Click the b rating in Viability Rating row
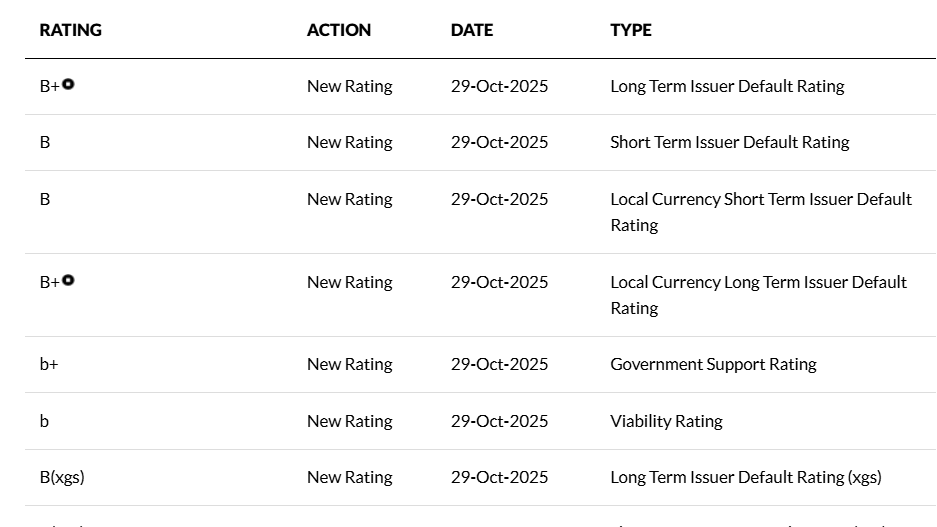This screenshot has height=527, width=937. click(x=44, y=421)
